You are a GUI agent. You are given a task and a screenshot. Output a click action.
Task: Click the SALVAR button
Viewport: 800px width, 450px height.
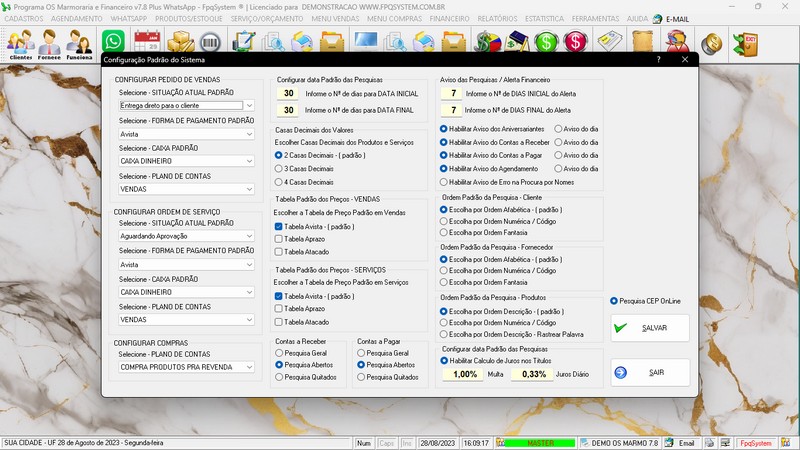click(650, 328)
